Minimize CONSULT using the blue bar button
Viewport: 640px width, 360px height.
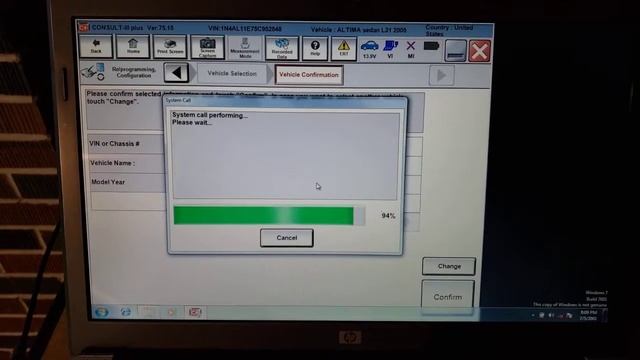[x=456, y=51]
